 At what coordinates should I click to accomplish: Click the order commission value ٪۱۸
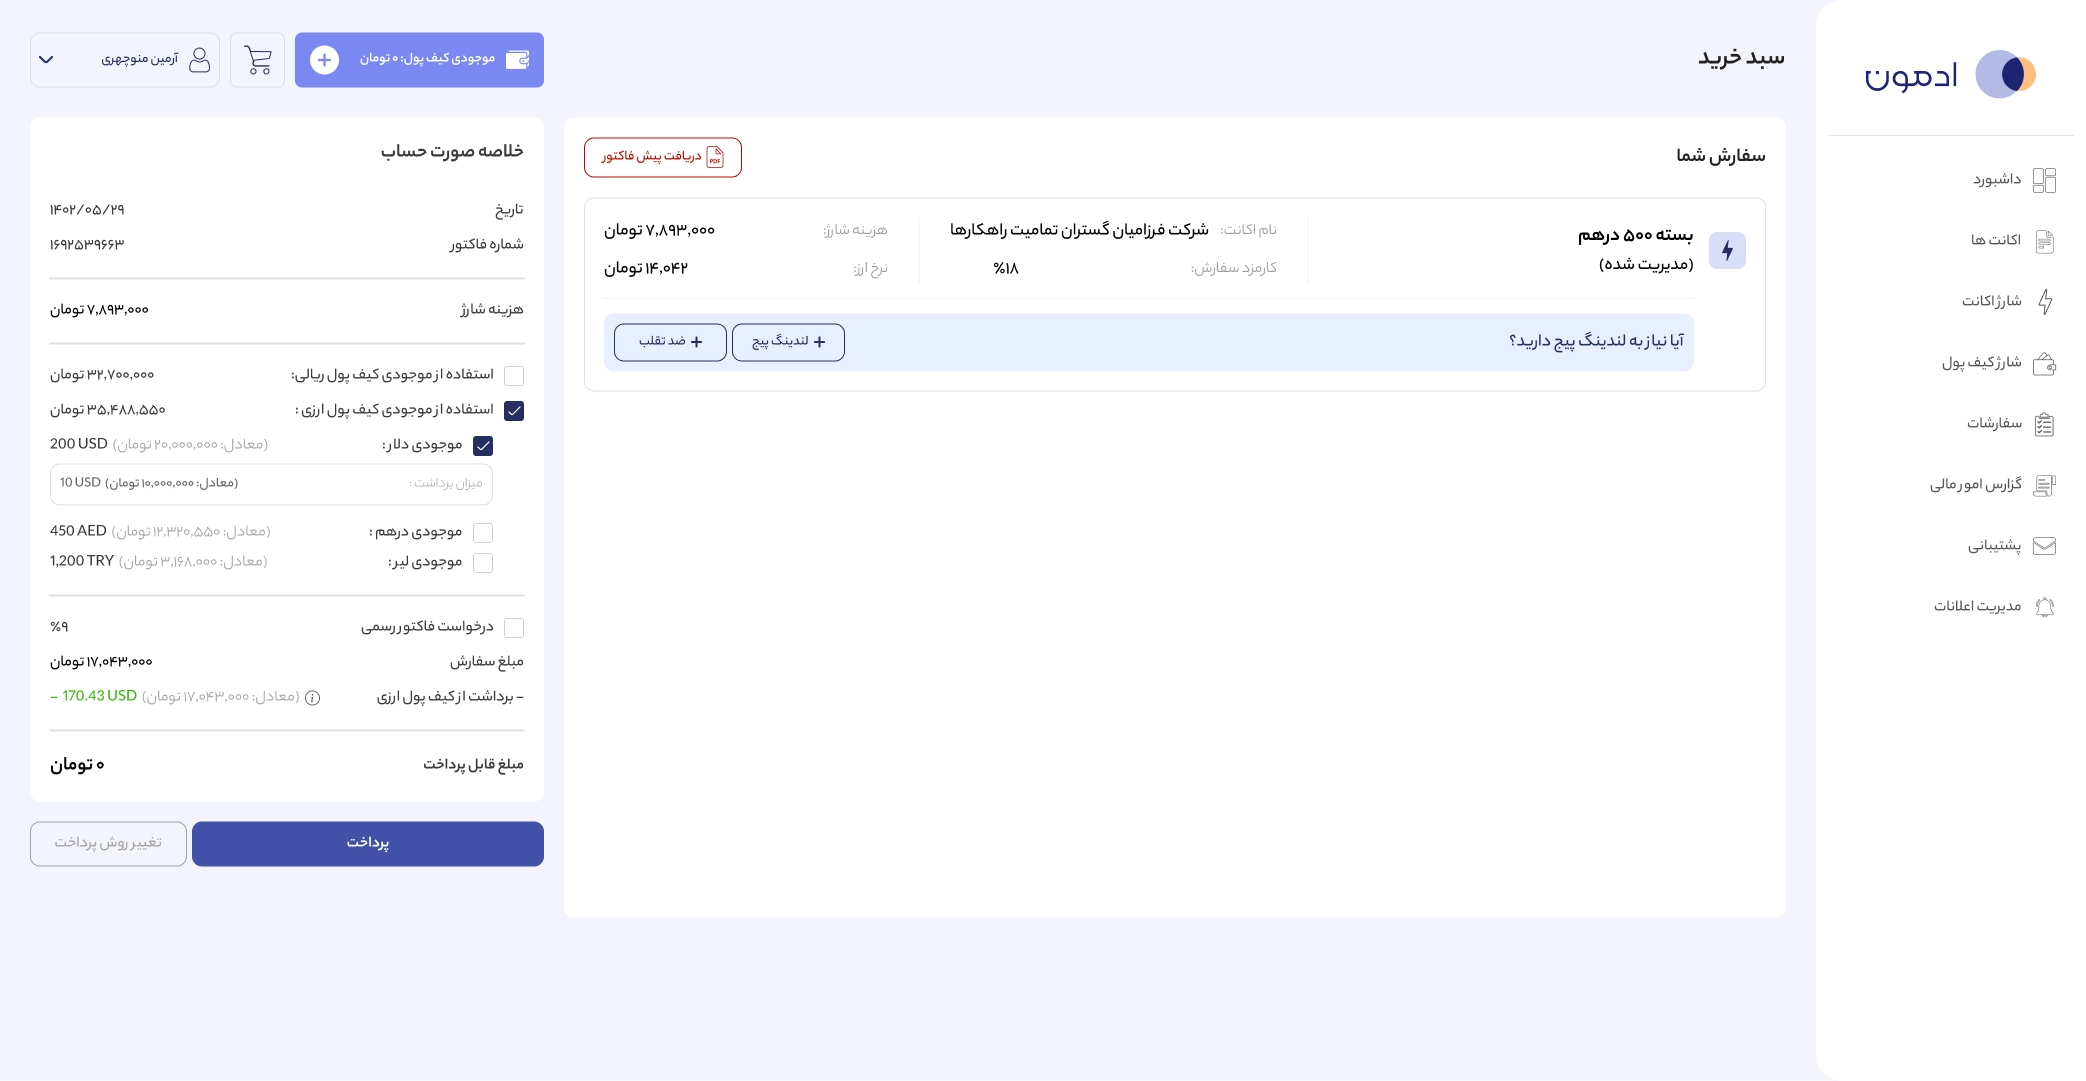click(1006, 269)
